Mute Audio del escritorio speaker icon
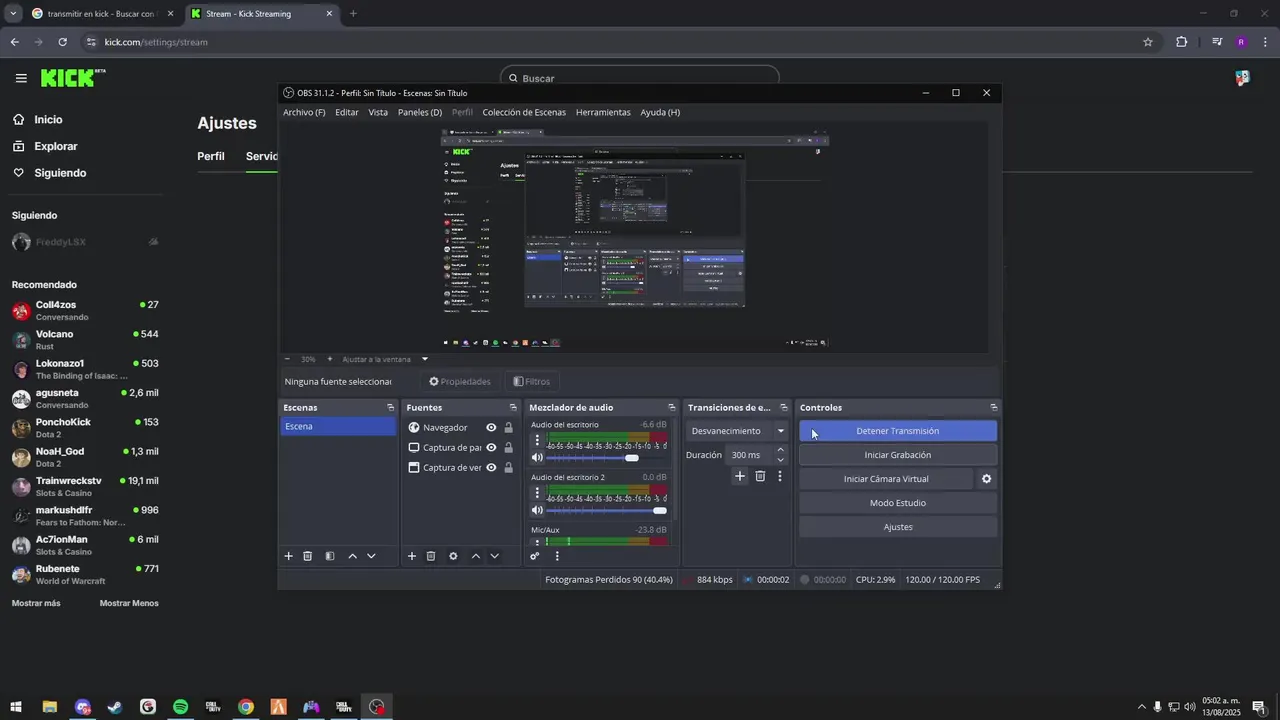The image size is (1280, 720). 537,458
